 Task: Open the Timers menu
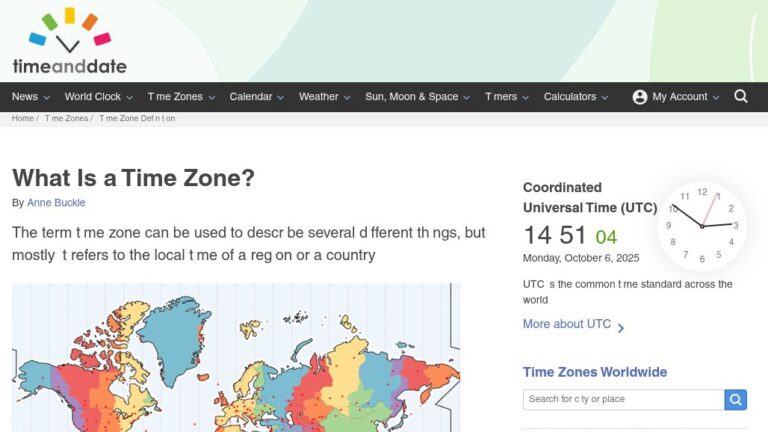pyautogui.click(x=507, y=97)
